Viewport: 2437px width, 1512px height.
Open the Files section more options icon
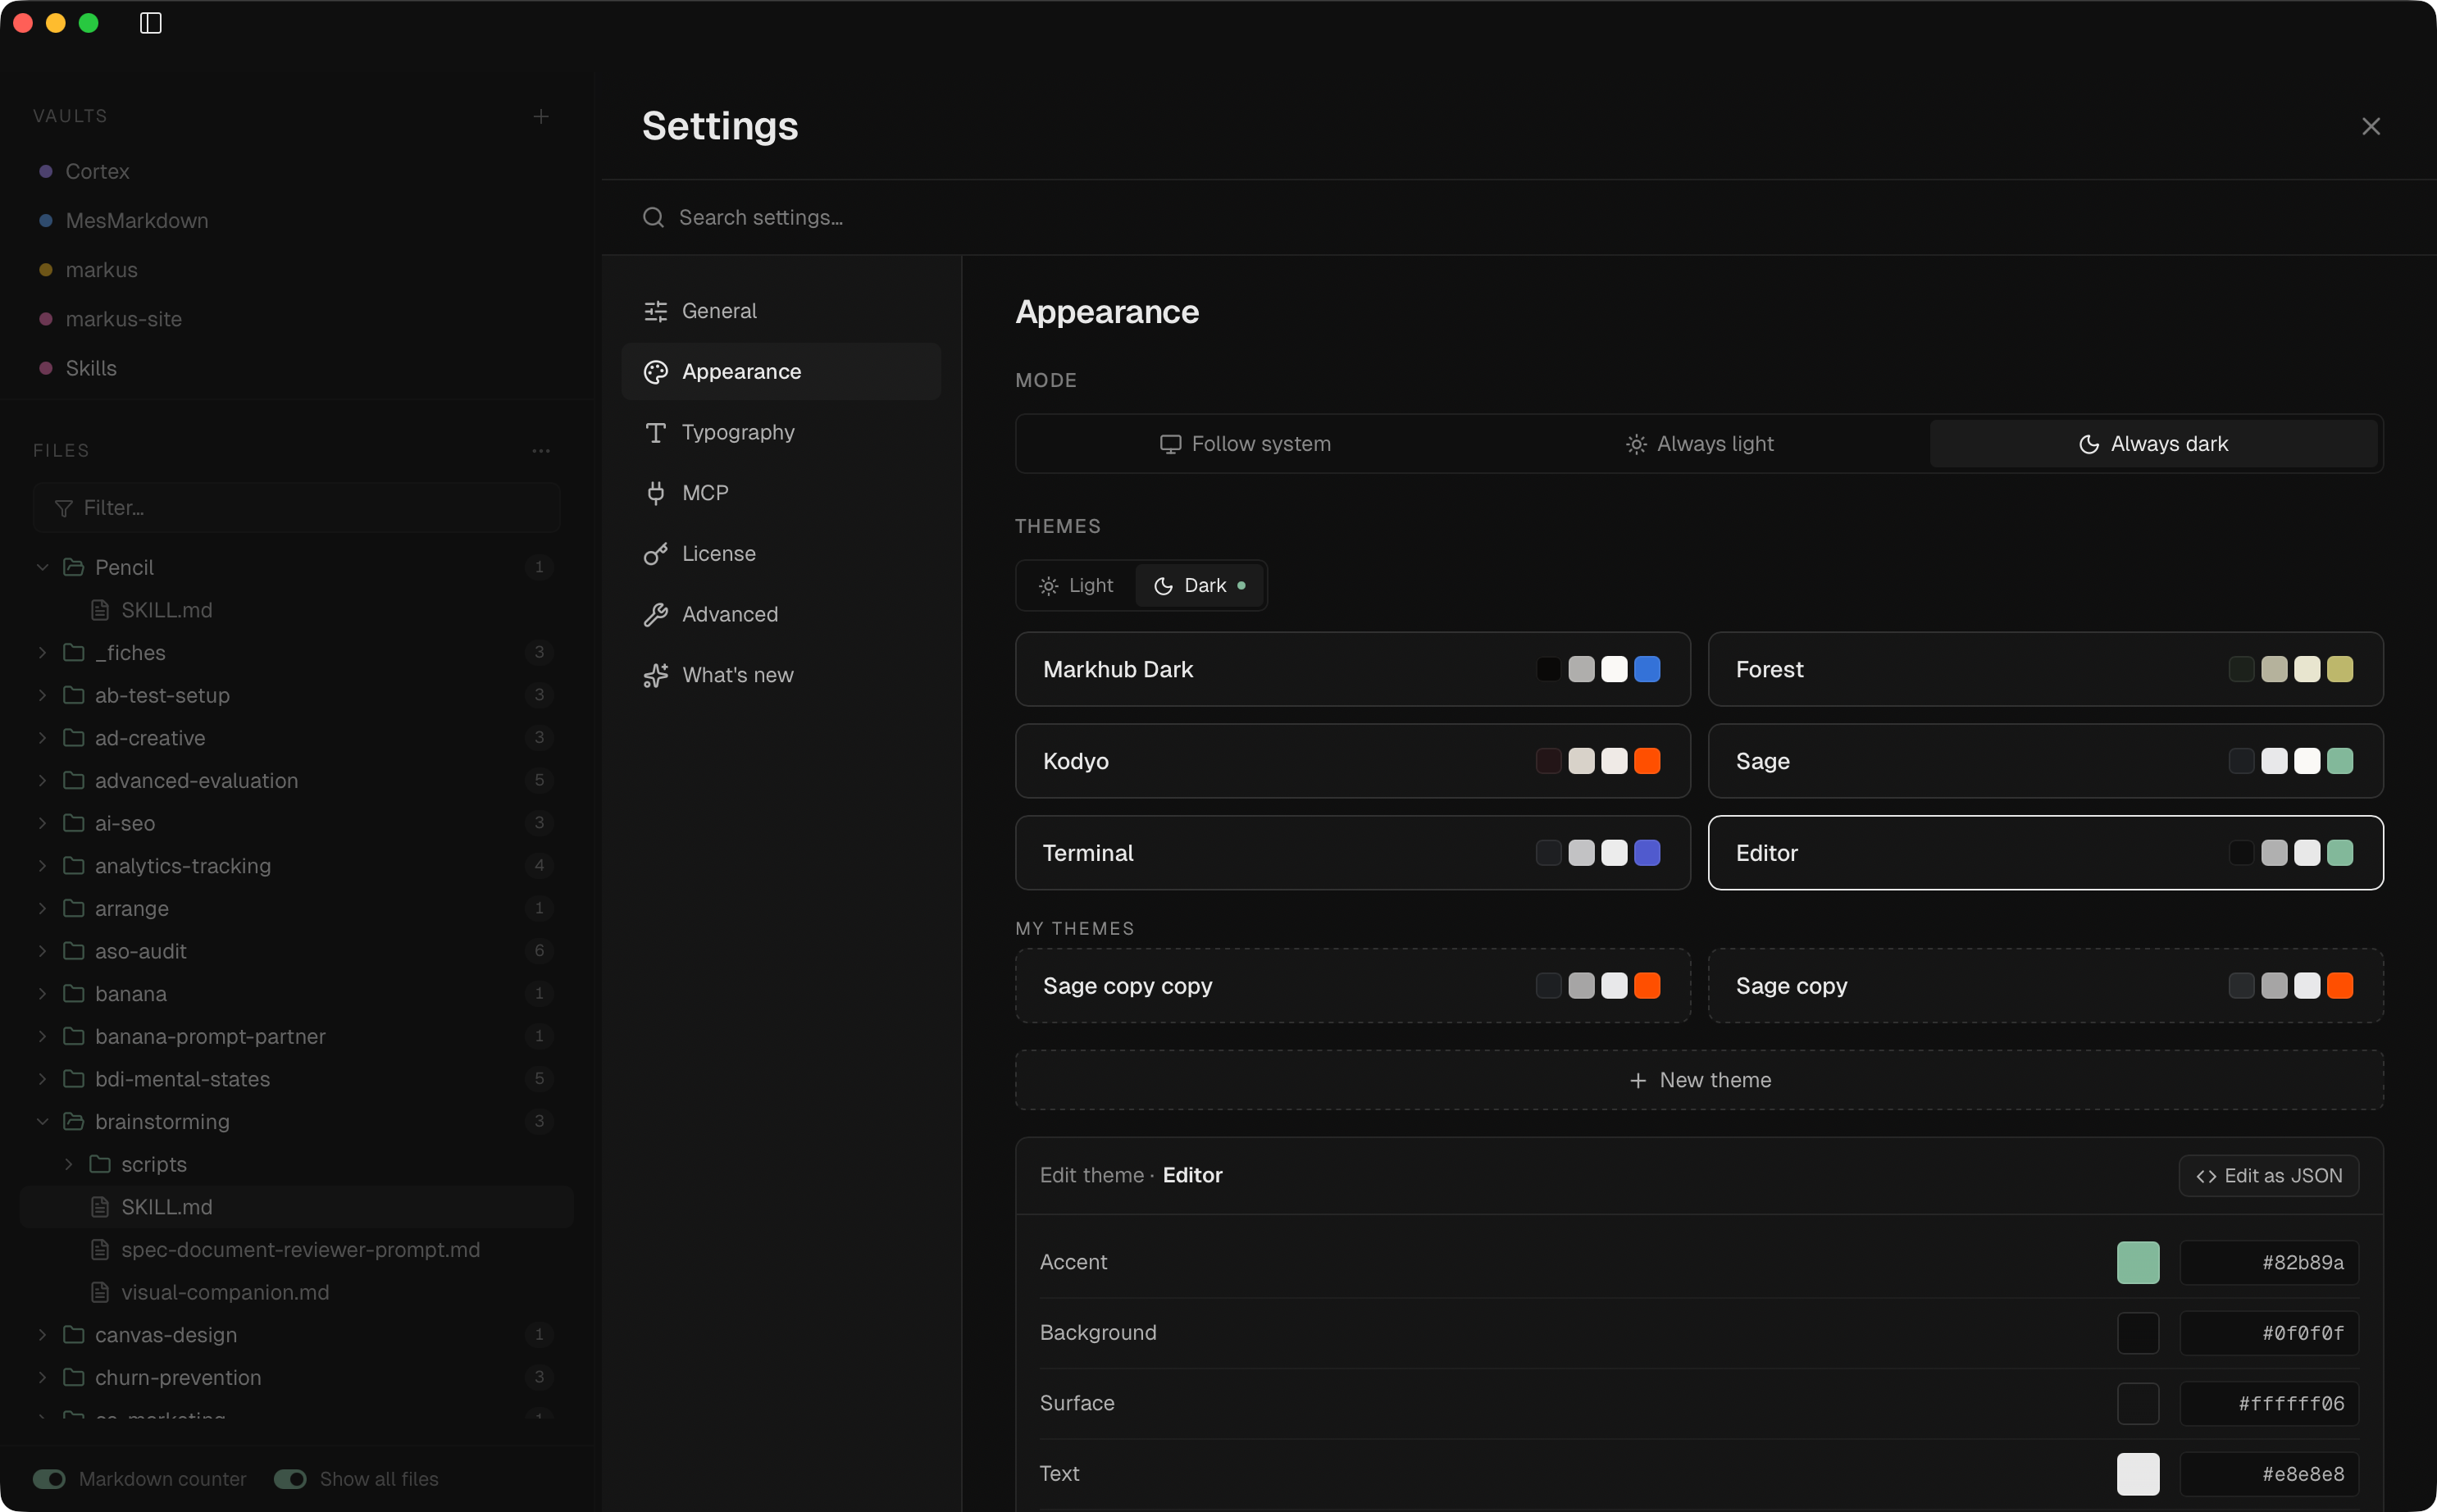click(x=541, y=451)
